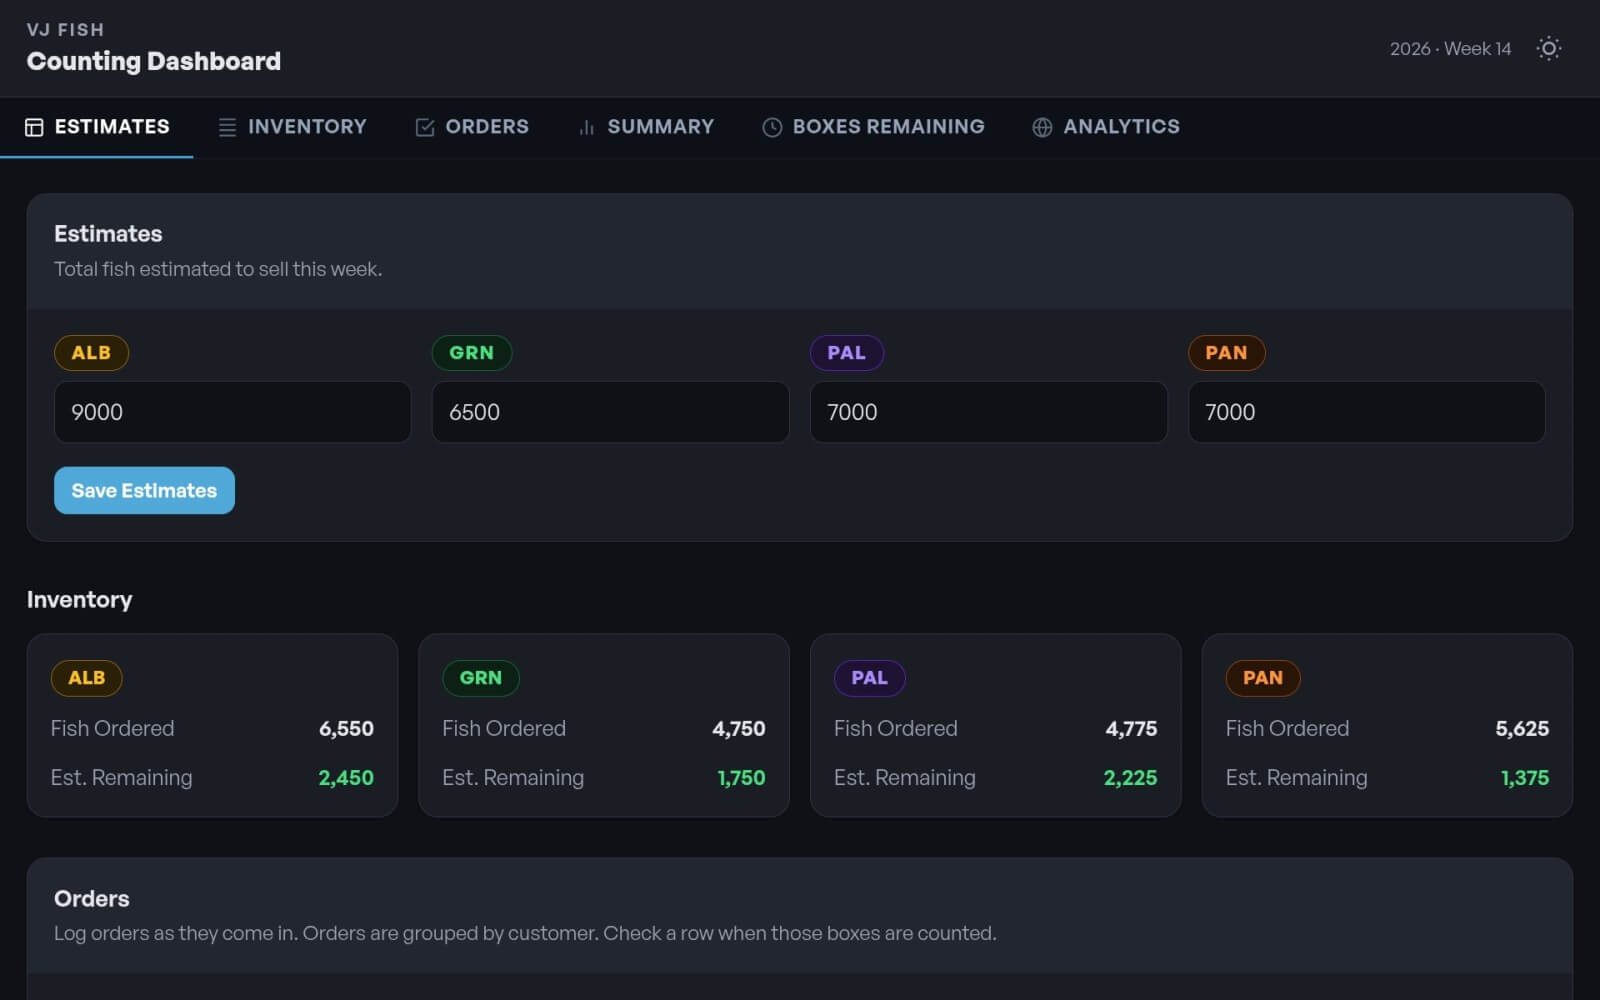Select the PAN estimate input field
This screenshot has width=1600, height=1000.
pos(1366,412)
